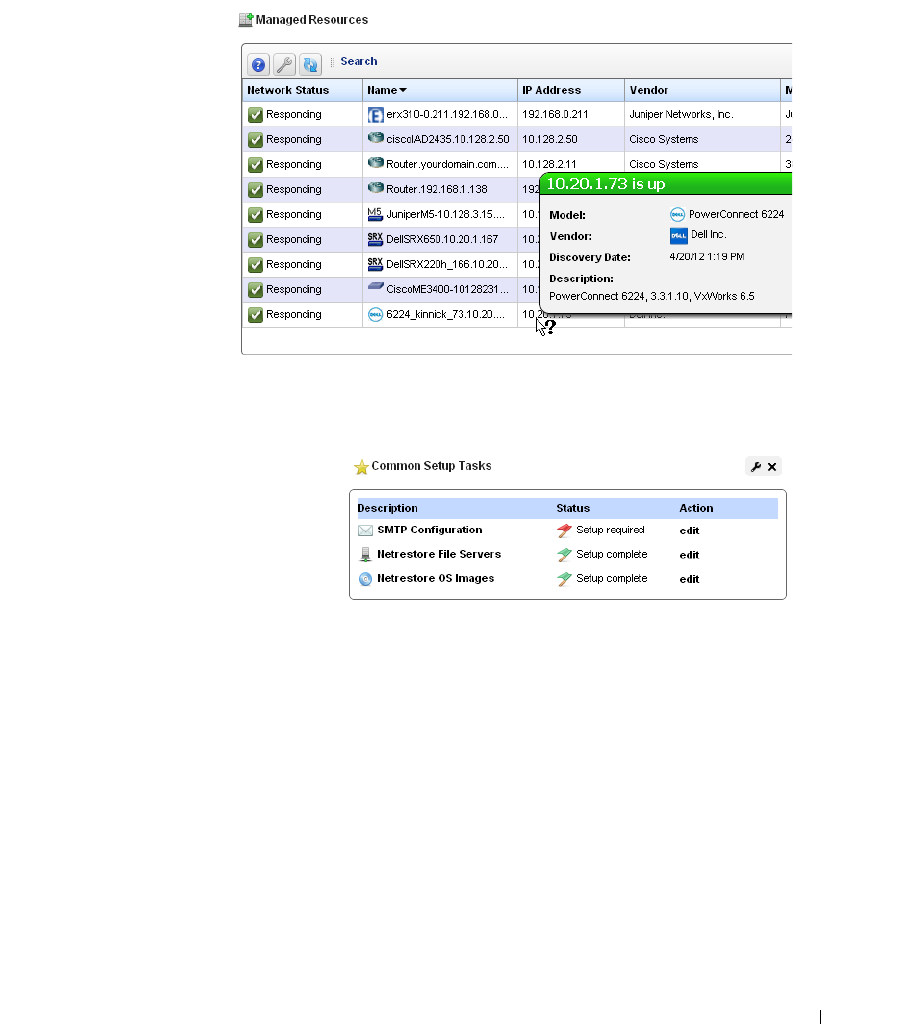The image size is (900, 1024).
Task: Select the DellSRX220h_166.10.20 device name
Action: click(x=447, y=264)
